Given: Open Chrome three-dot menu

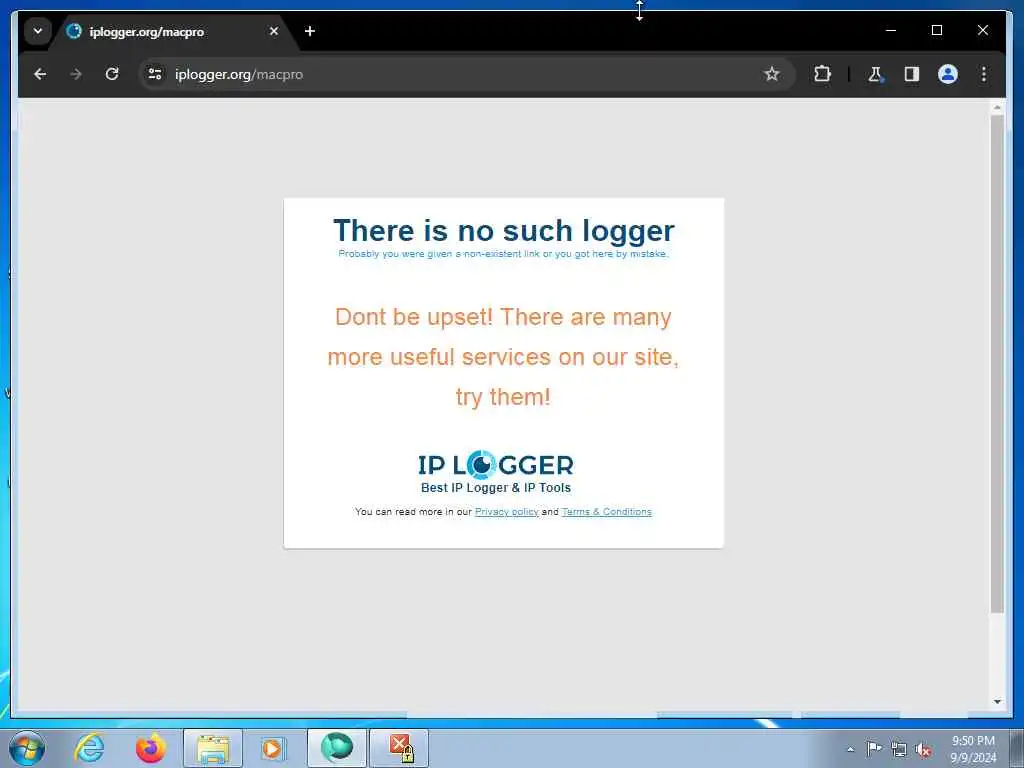Looking at the screenshot, I should [984, 74].
